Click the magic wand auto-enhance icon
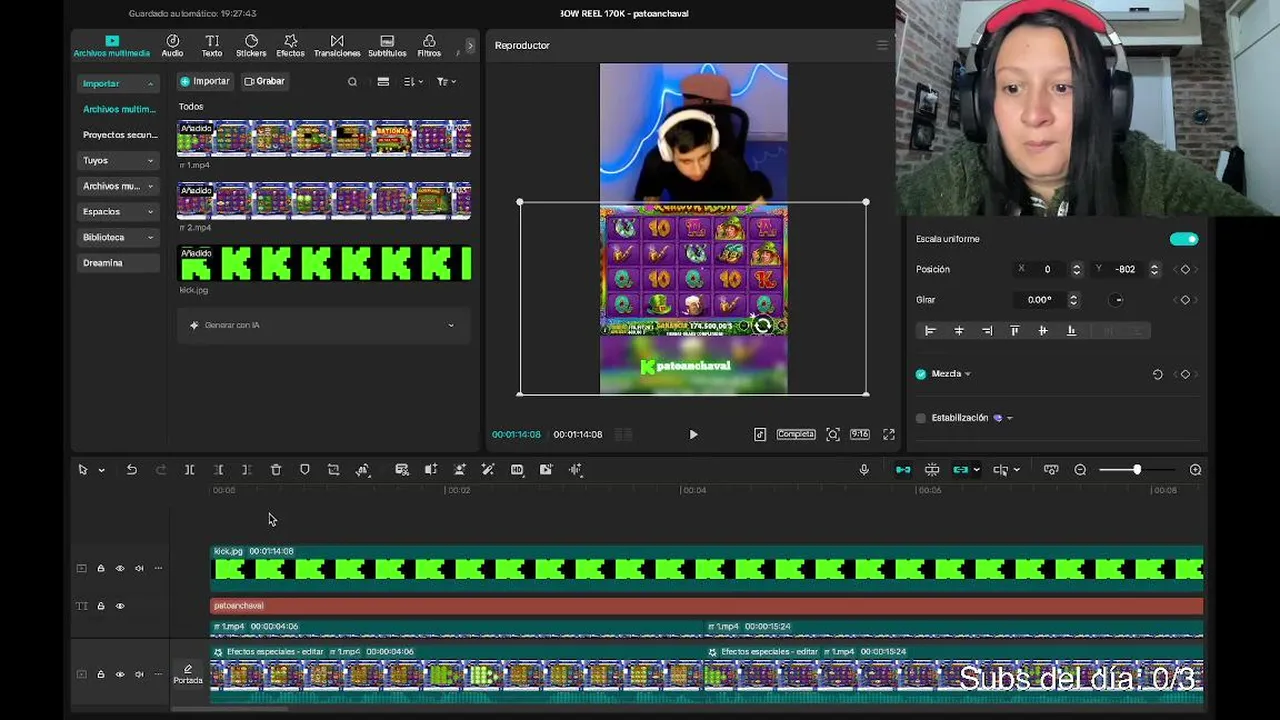The width and height of the screenshot is (1280, 720). pos(488,470)
